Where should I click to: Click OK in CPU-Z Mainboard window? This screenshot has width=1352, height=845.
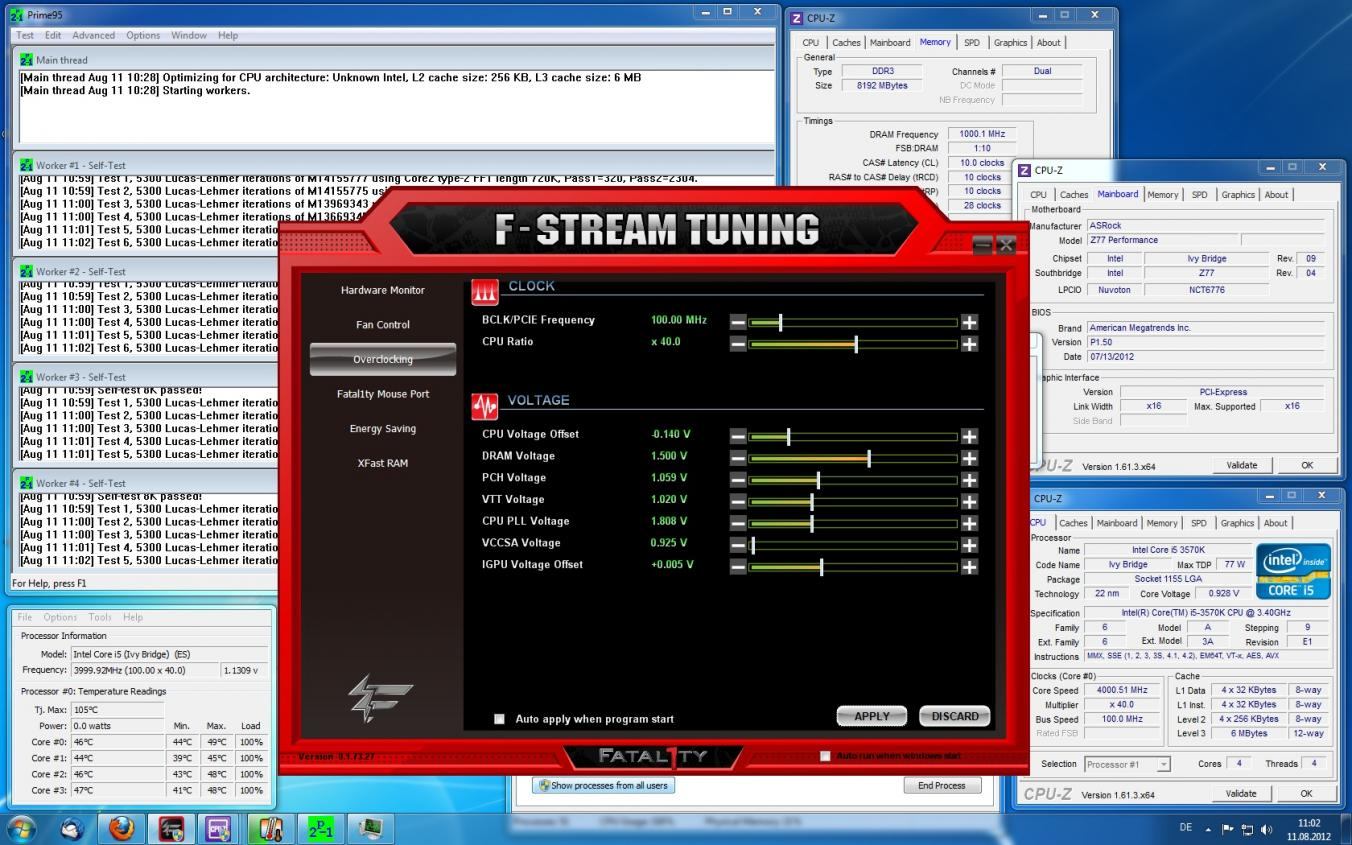pyautogui.click(x=1306, y=465)
